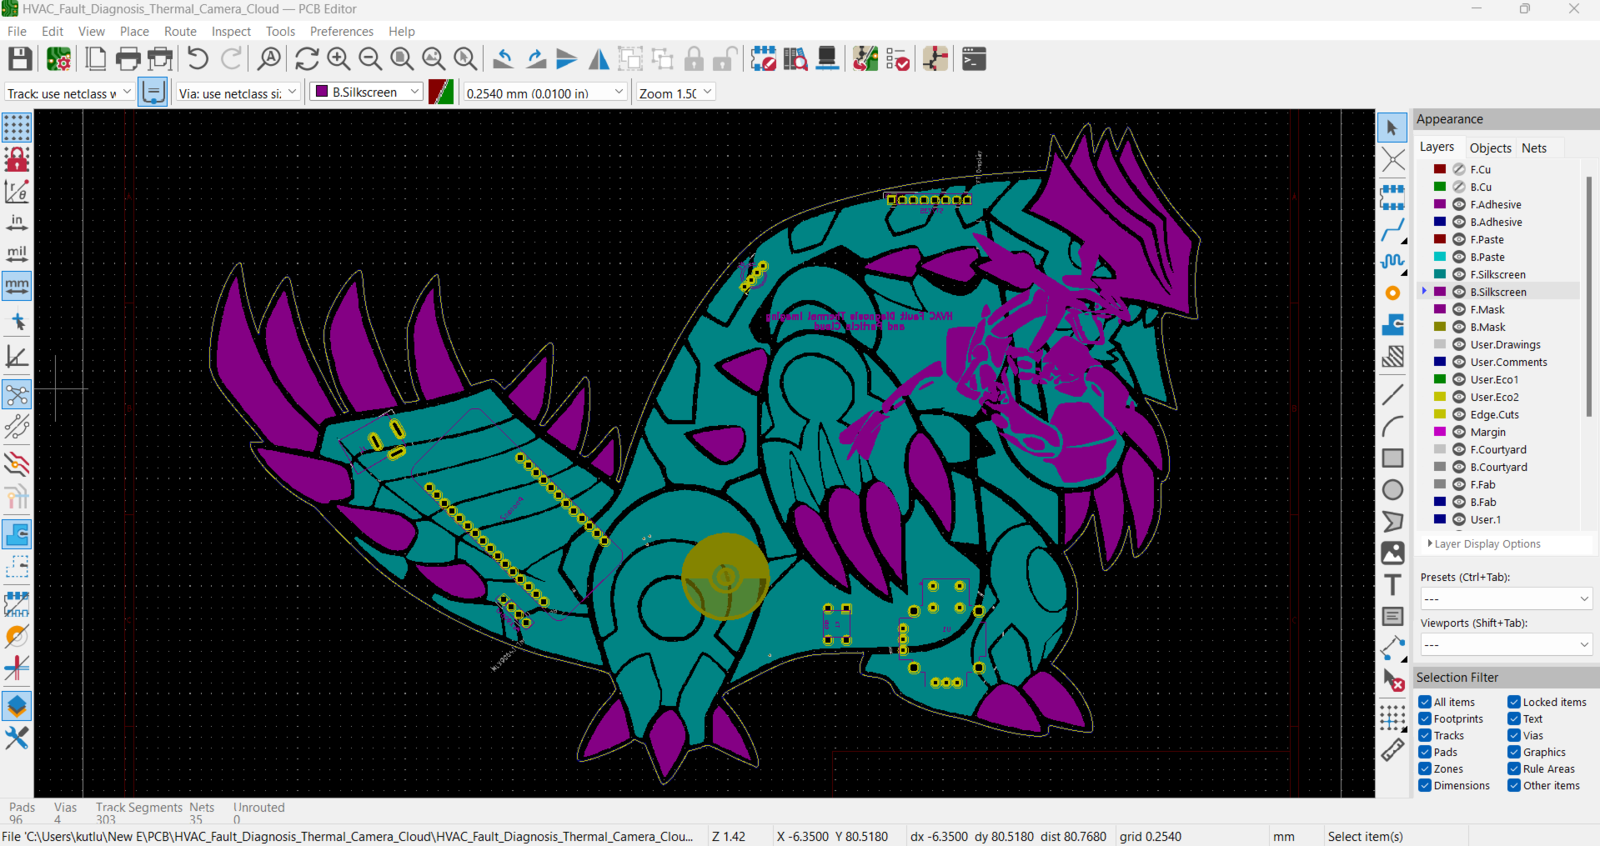
Task: Switch to the Nets tab
Action: pos(1533,148)
